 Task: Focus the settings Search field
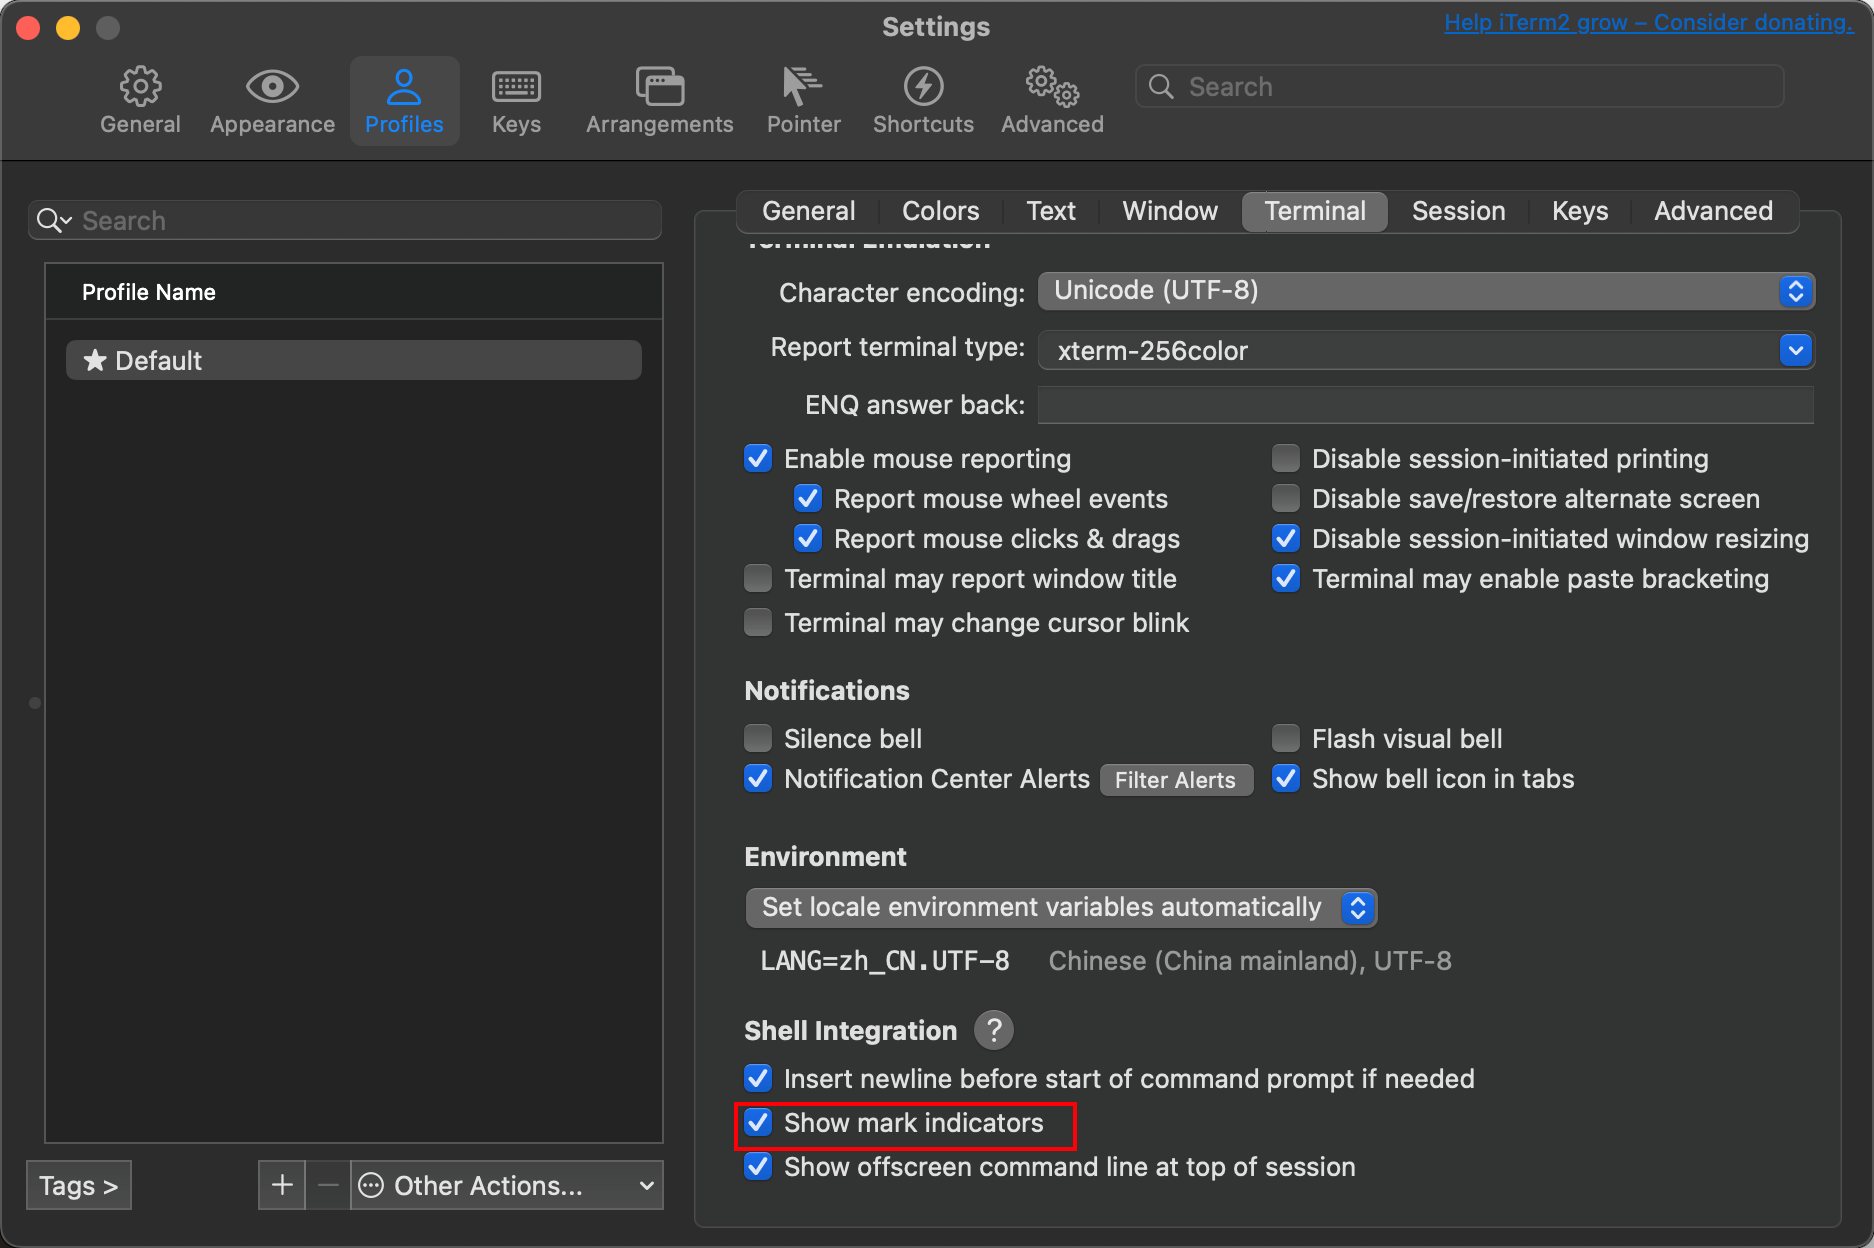point(1460,87)
